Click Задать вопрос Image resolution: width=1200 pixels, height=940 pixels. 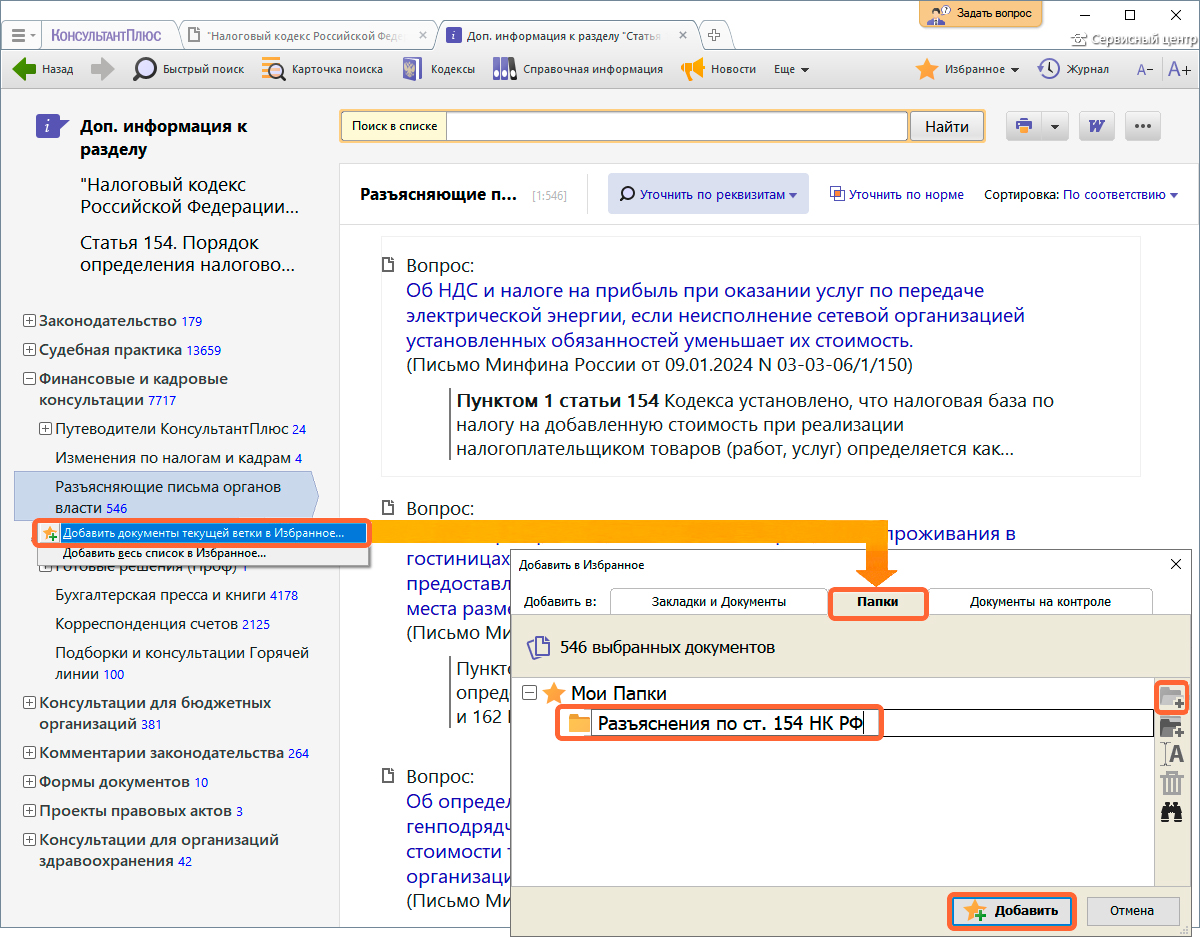[981, 14]
